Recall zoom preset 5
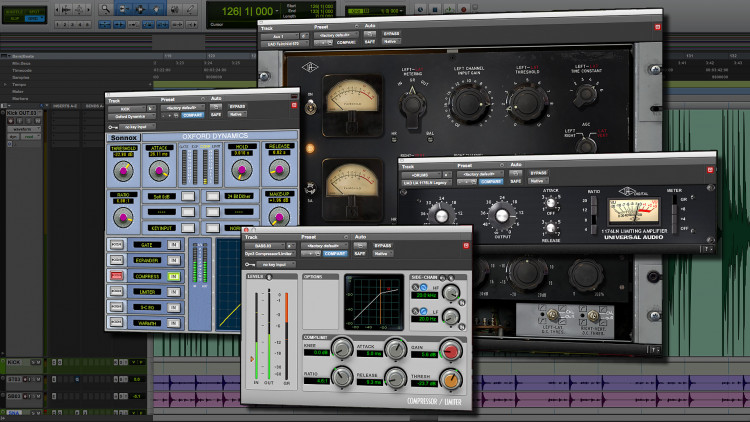The width and height of the screenshot is (750, 422). click(87, 24)
